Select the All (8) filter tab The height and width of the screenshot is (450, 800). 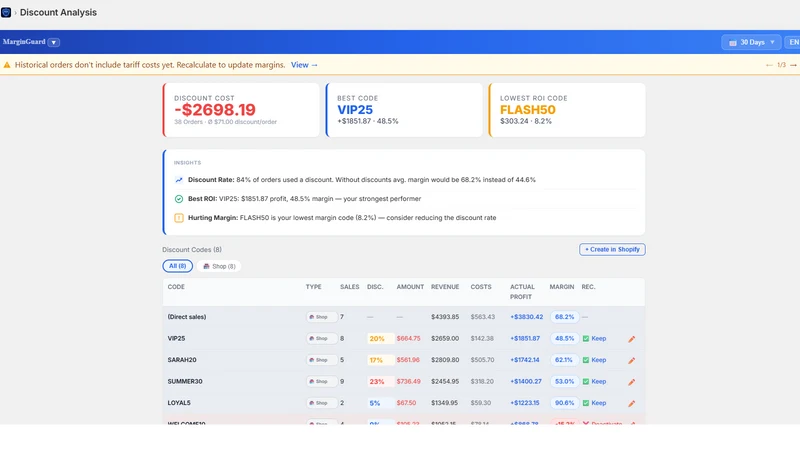(x=178, y=266)
